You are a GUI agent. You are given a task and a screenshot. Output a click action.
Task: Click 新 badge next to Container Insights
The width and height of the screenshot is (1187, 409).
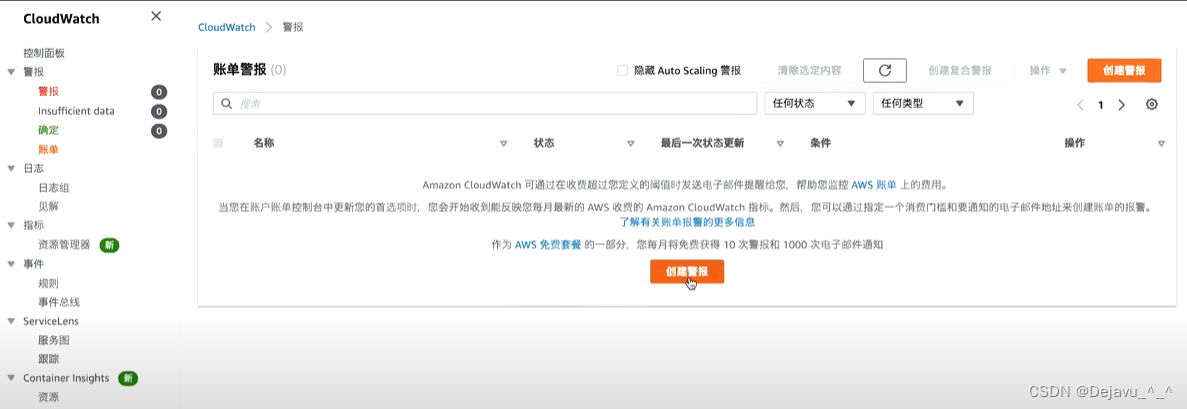pos(128,378)
